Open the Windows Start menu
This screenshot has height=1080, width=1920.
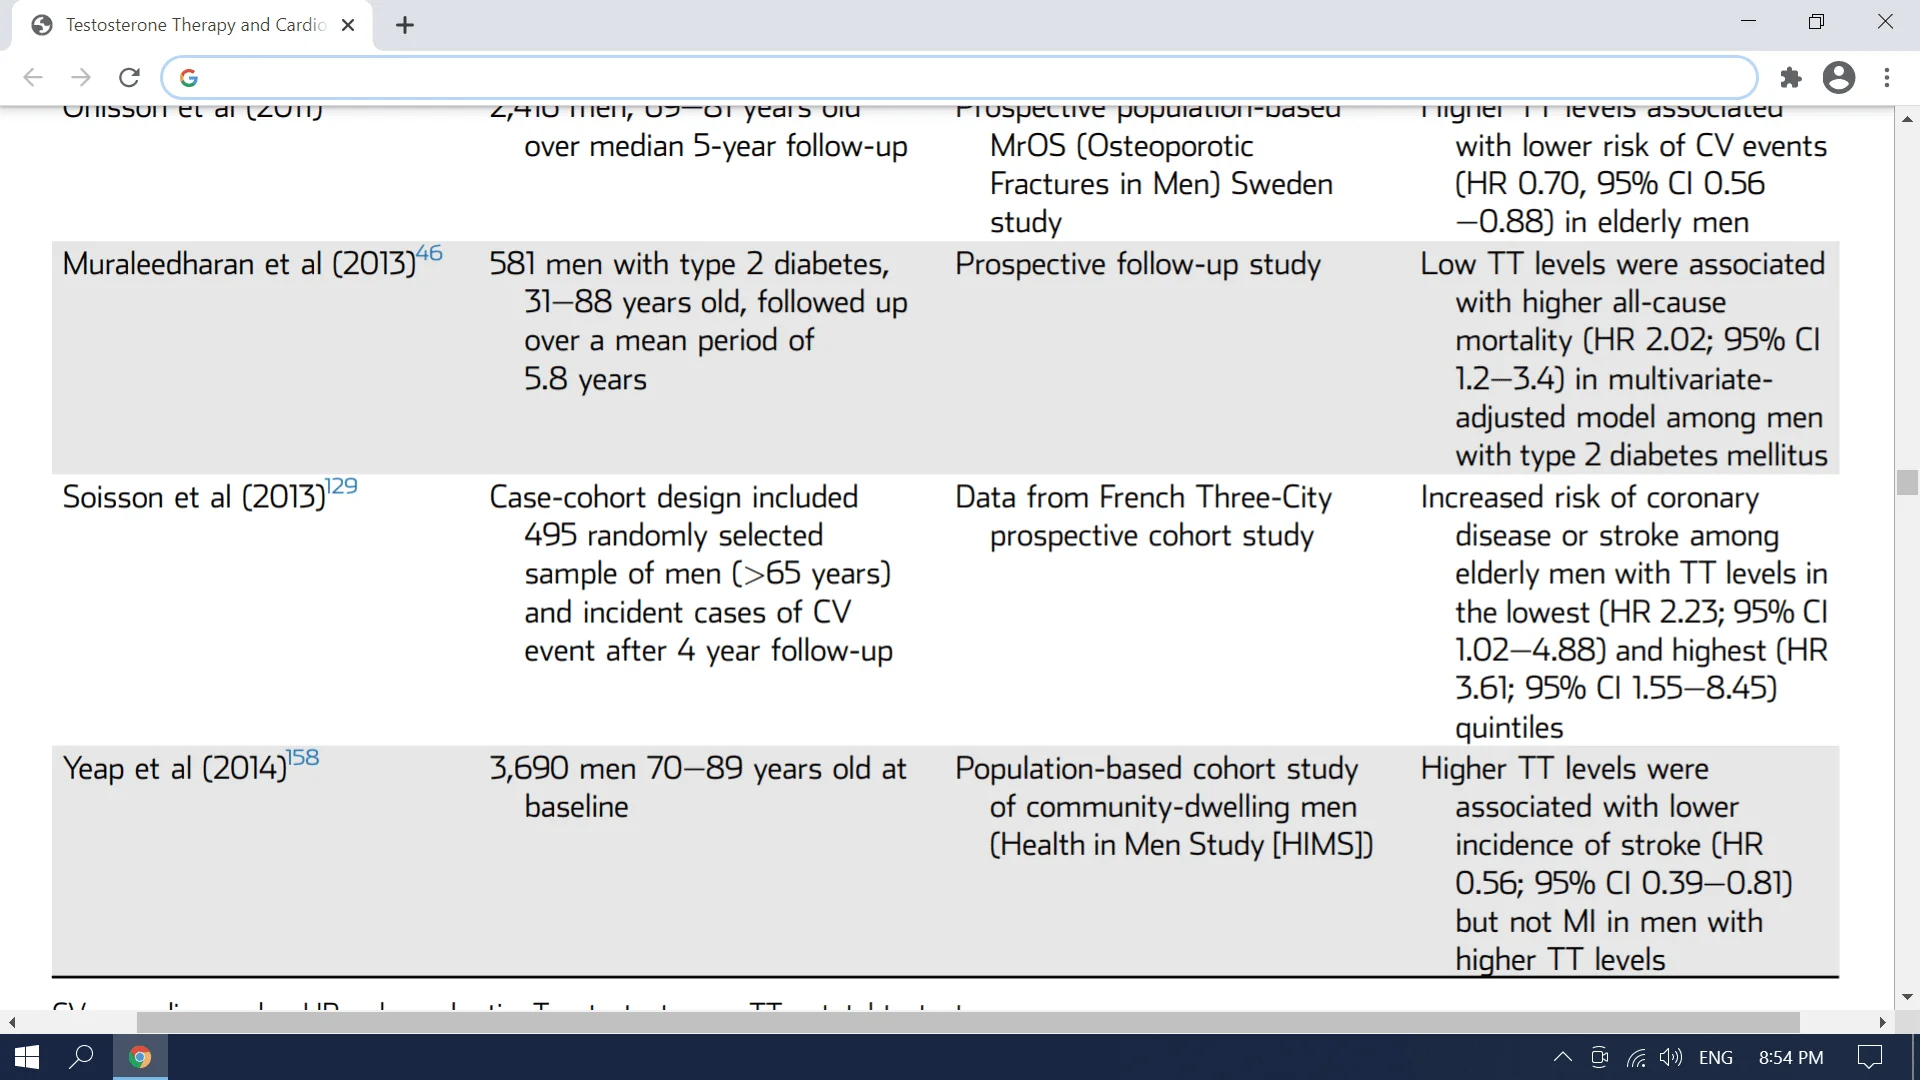click(x=27, y=1057)
